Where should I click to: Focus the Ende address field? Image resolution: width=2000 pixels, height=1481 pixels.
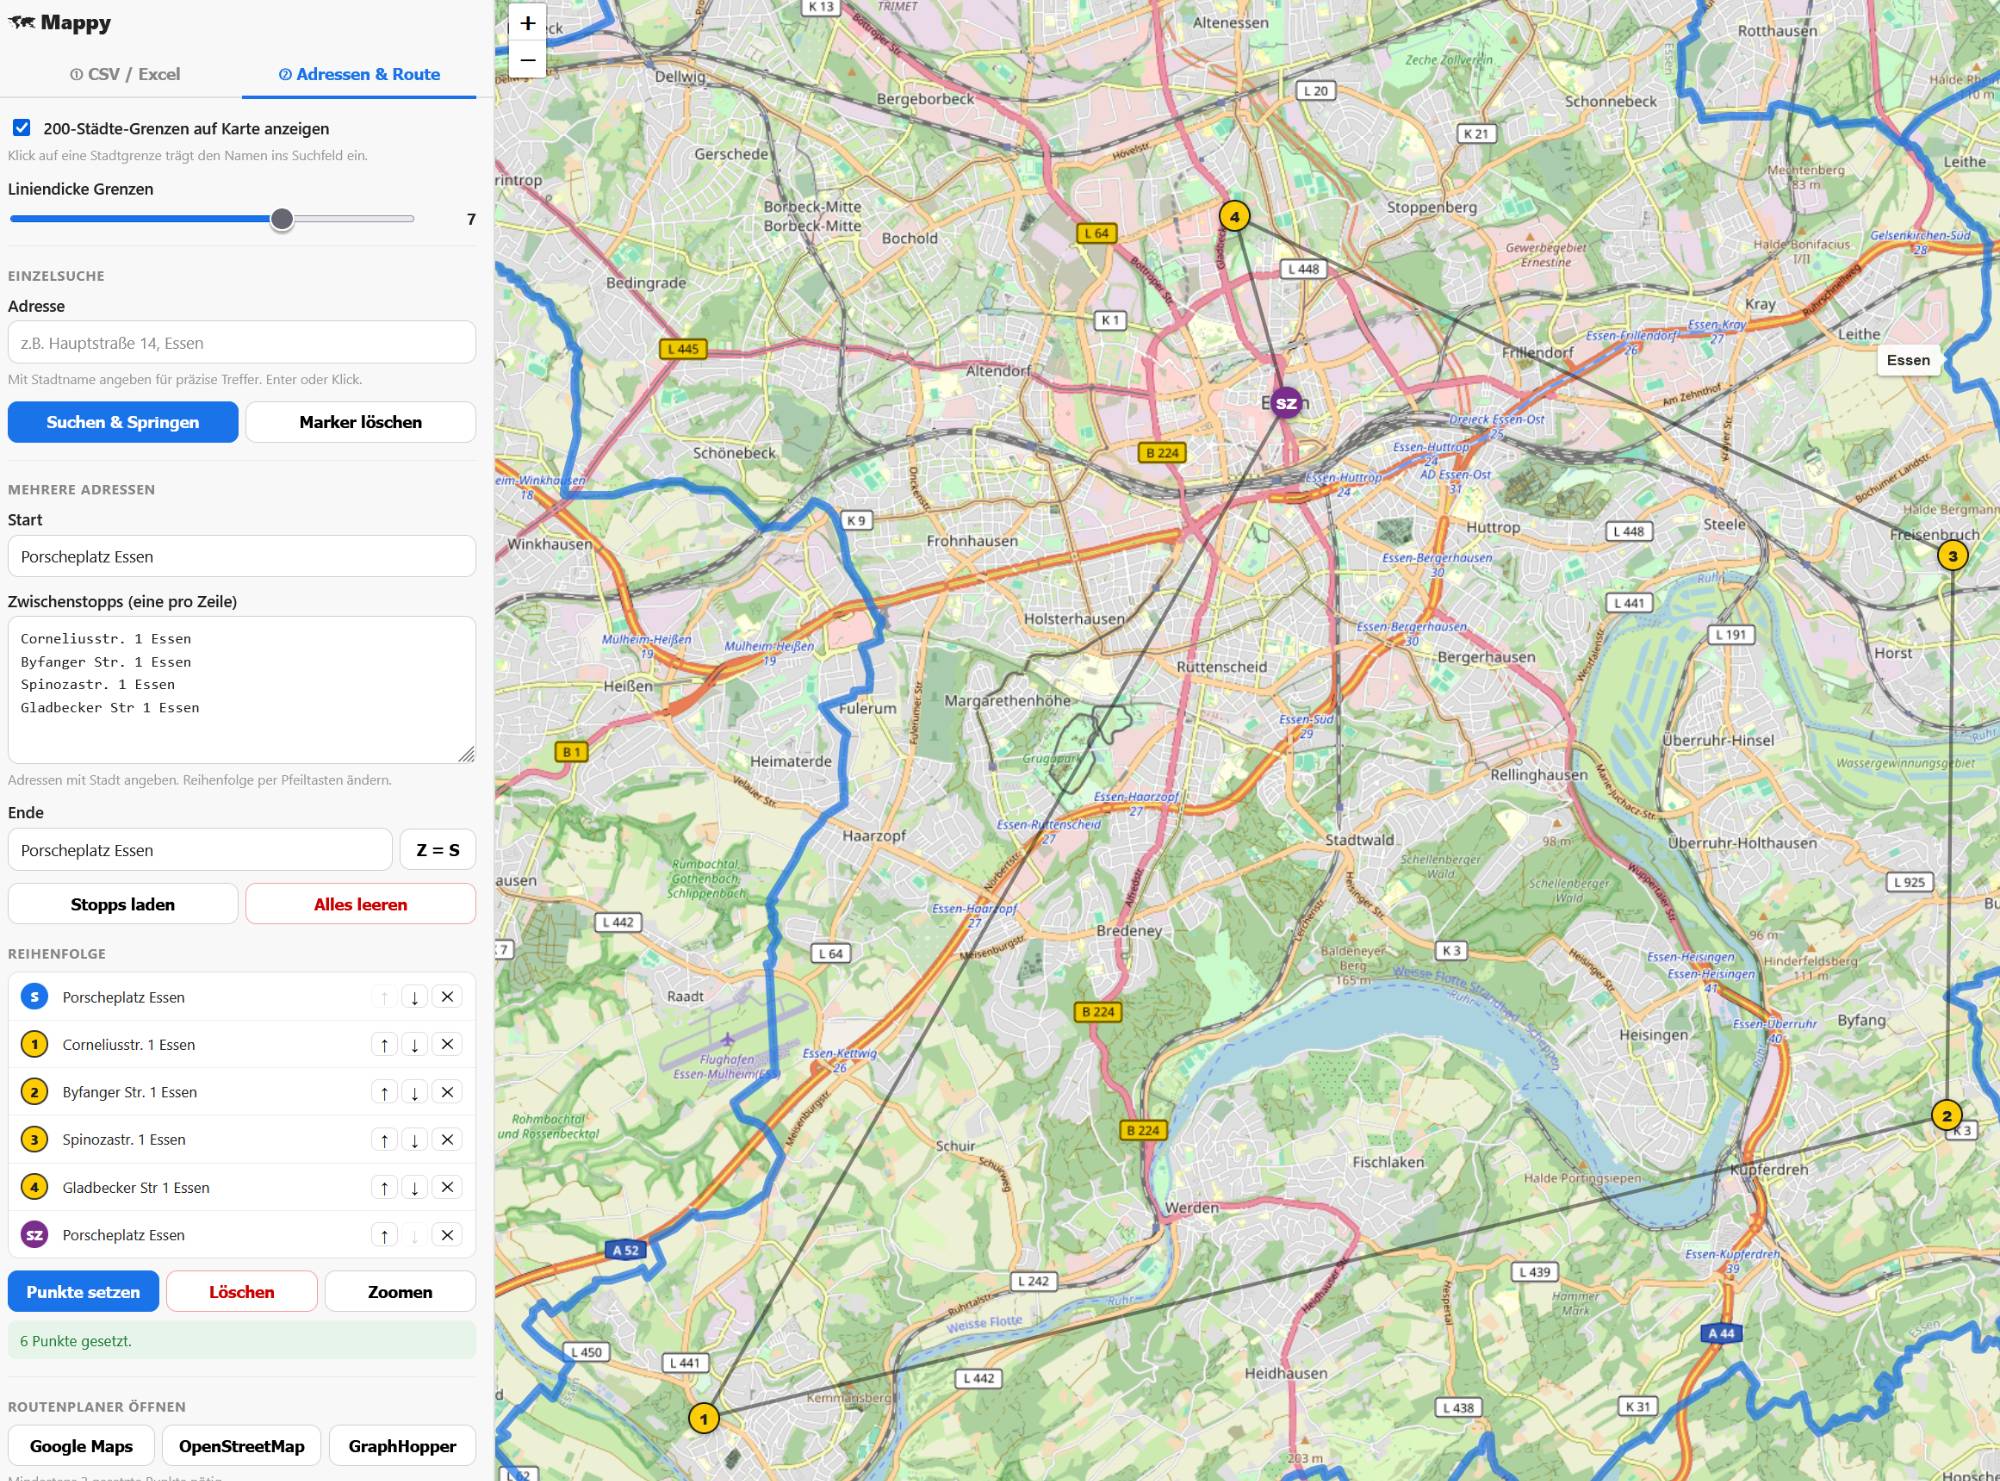pos(200,850)
